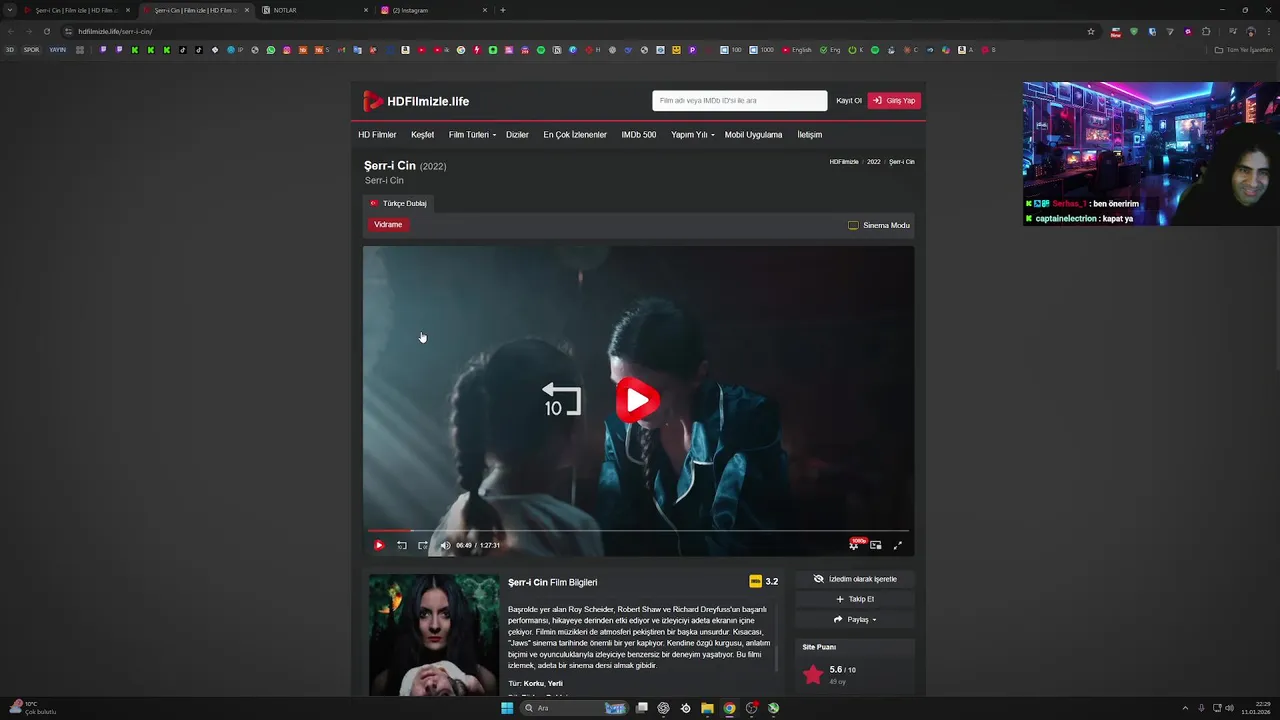Click the Şerr-i Cin movie poster thumbnail
This screenshot has width=1280, height=720.
coord(433,634)
